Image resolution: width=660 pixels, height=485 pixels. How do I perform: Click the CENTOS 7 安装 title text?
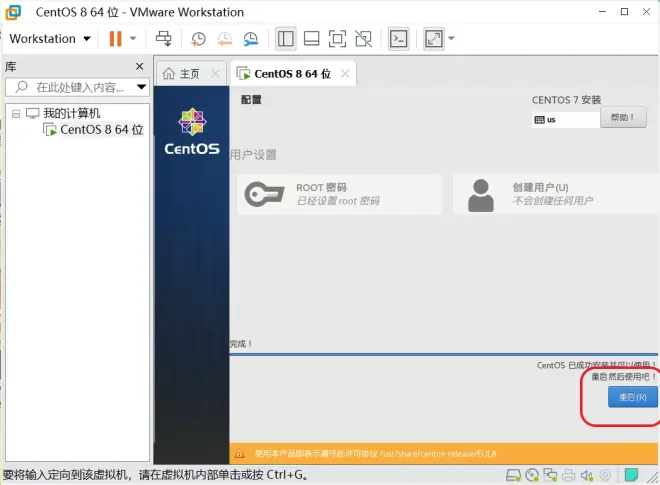(566, 100)
